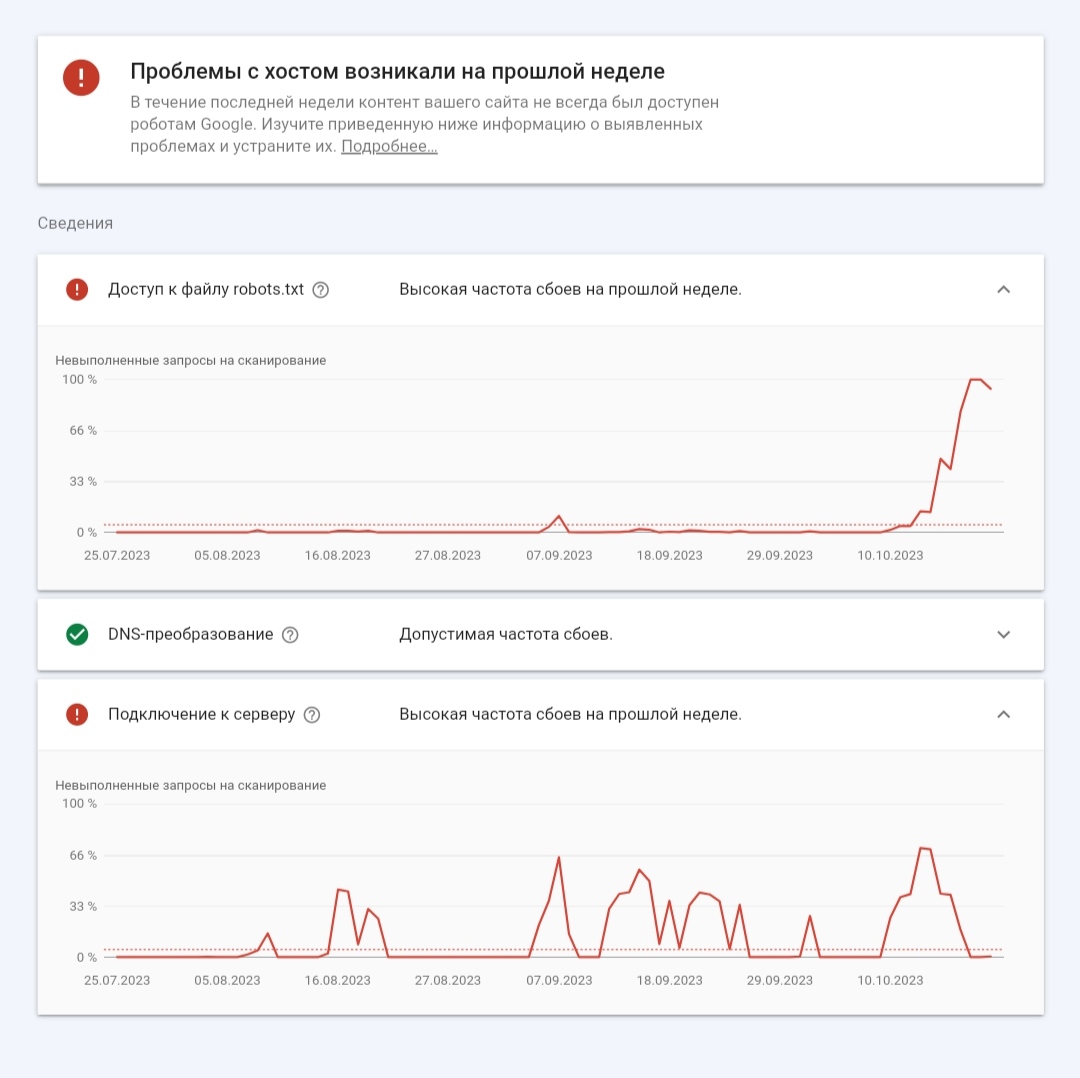This screenshot has width=1080, height=1078.
Task: Select the "Доступ к файлу robots.txt" row title
Action: pos(205,290)
